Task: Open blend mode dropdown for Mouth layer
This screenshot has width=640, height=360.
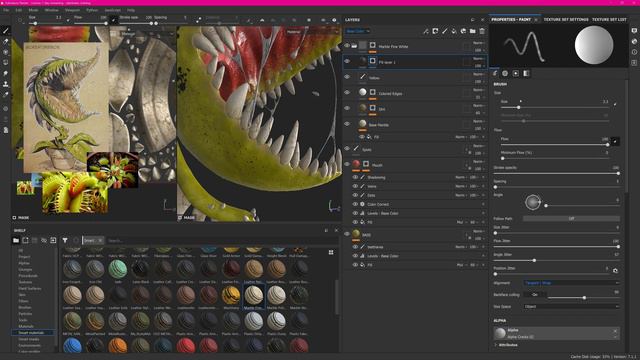Action: (479, 161)
